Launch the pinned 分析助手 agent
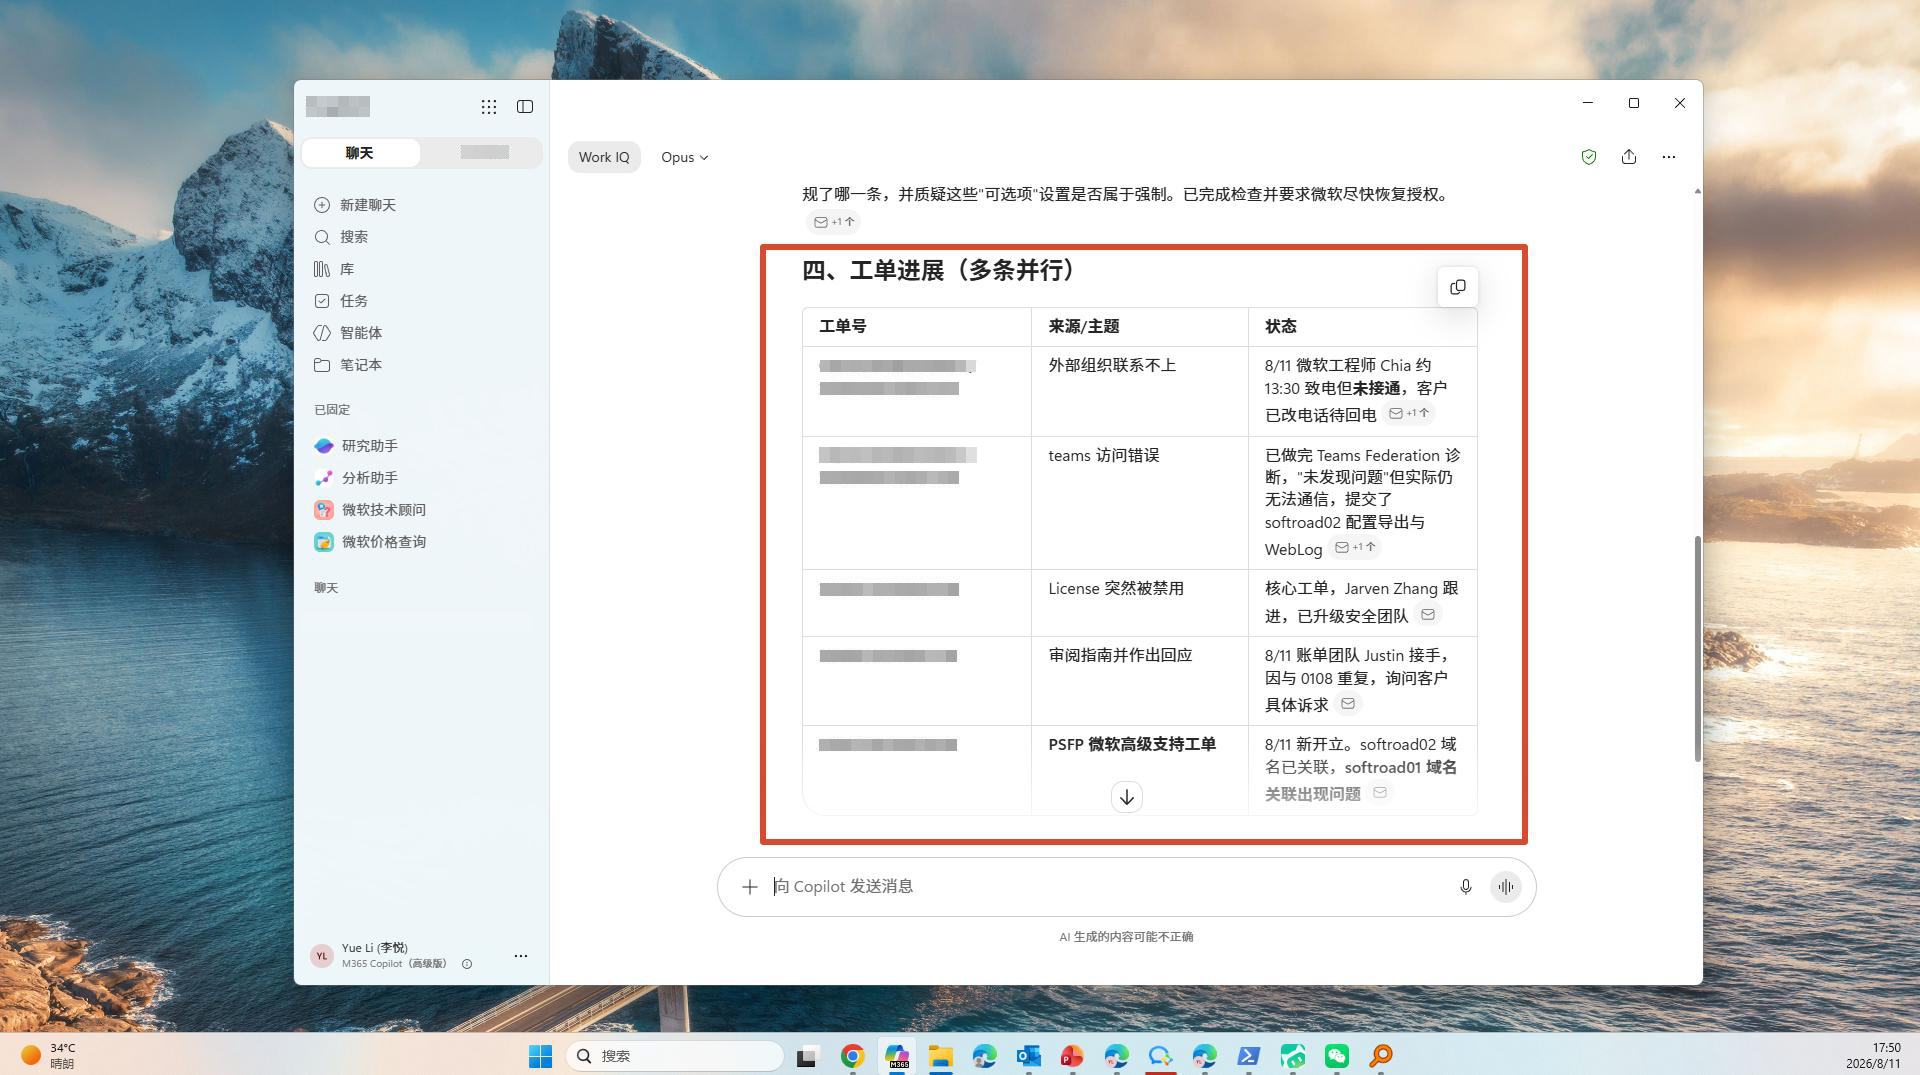The height and width of the screenshot is (1075, 1920). point(356,478)
